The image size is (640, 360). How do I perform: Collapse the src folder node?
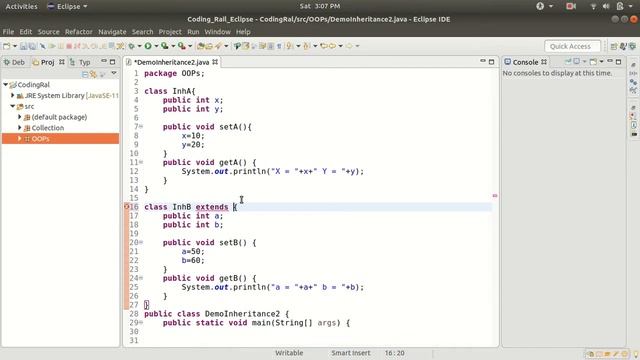12,106
